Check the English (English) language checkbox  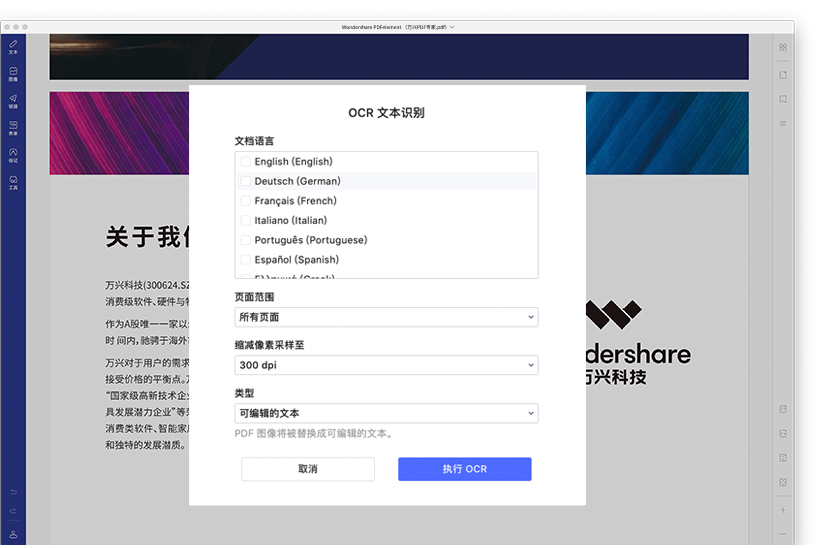coord(246,162)
